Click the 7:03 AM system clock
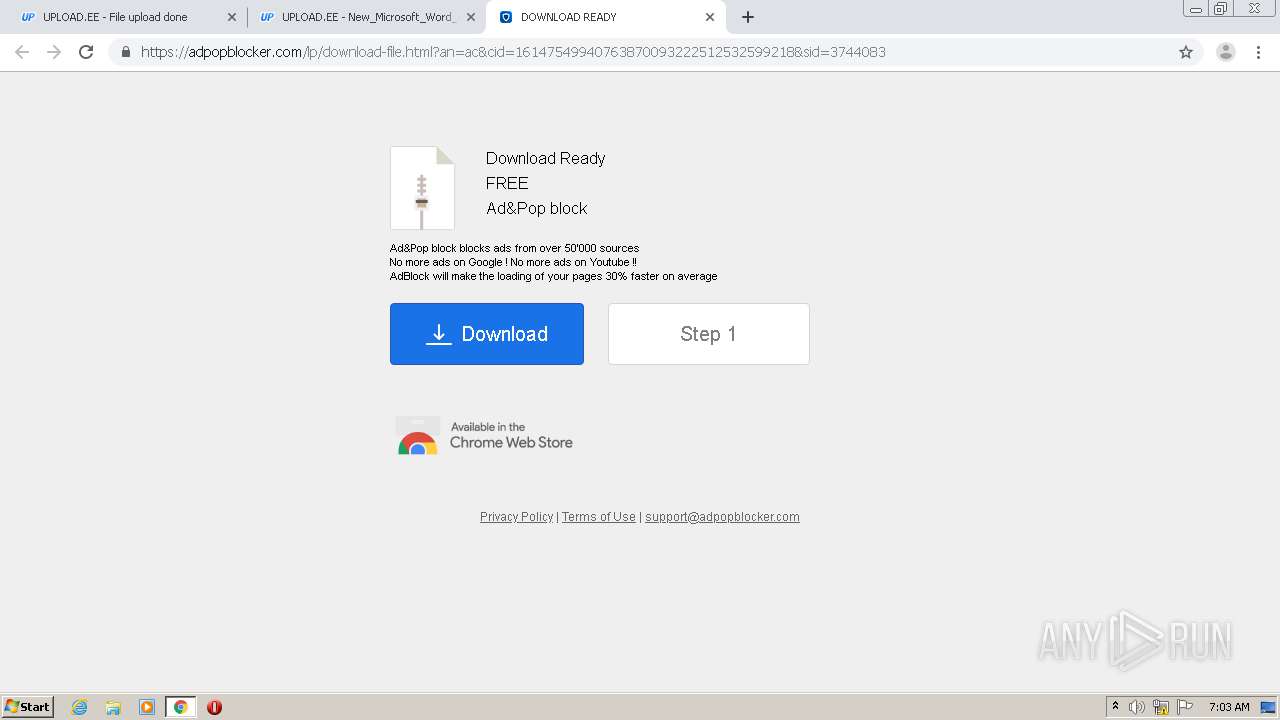Image resolution: width=1280 pixels, height=720 pixels. (x=1229, y=707)
